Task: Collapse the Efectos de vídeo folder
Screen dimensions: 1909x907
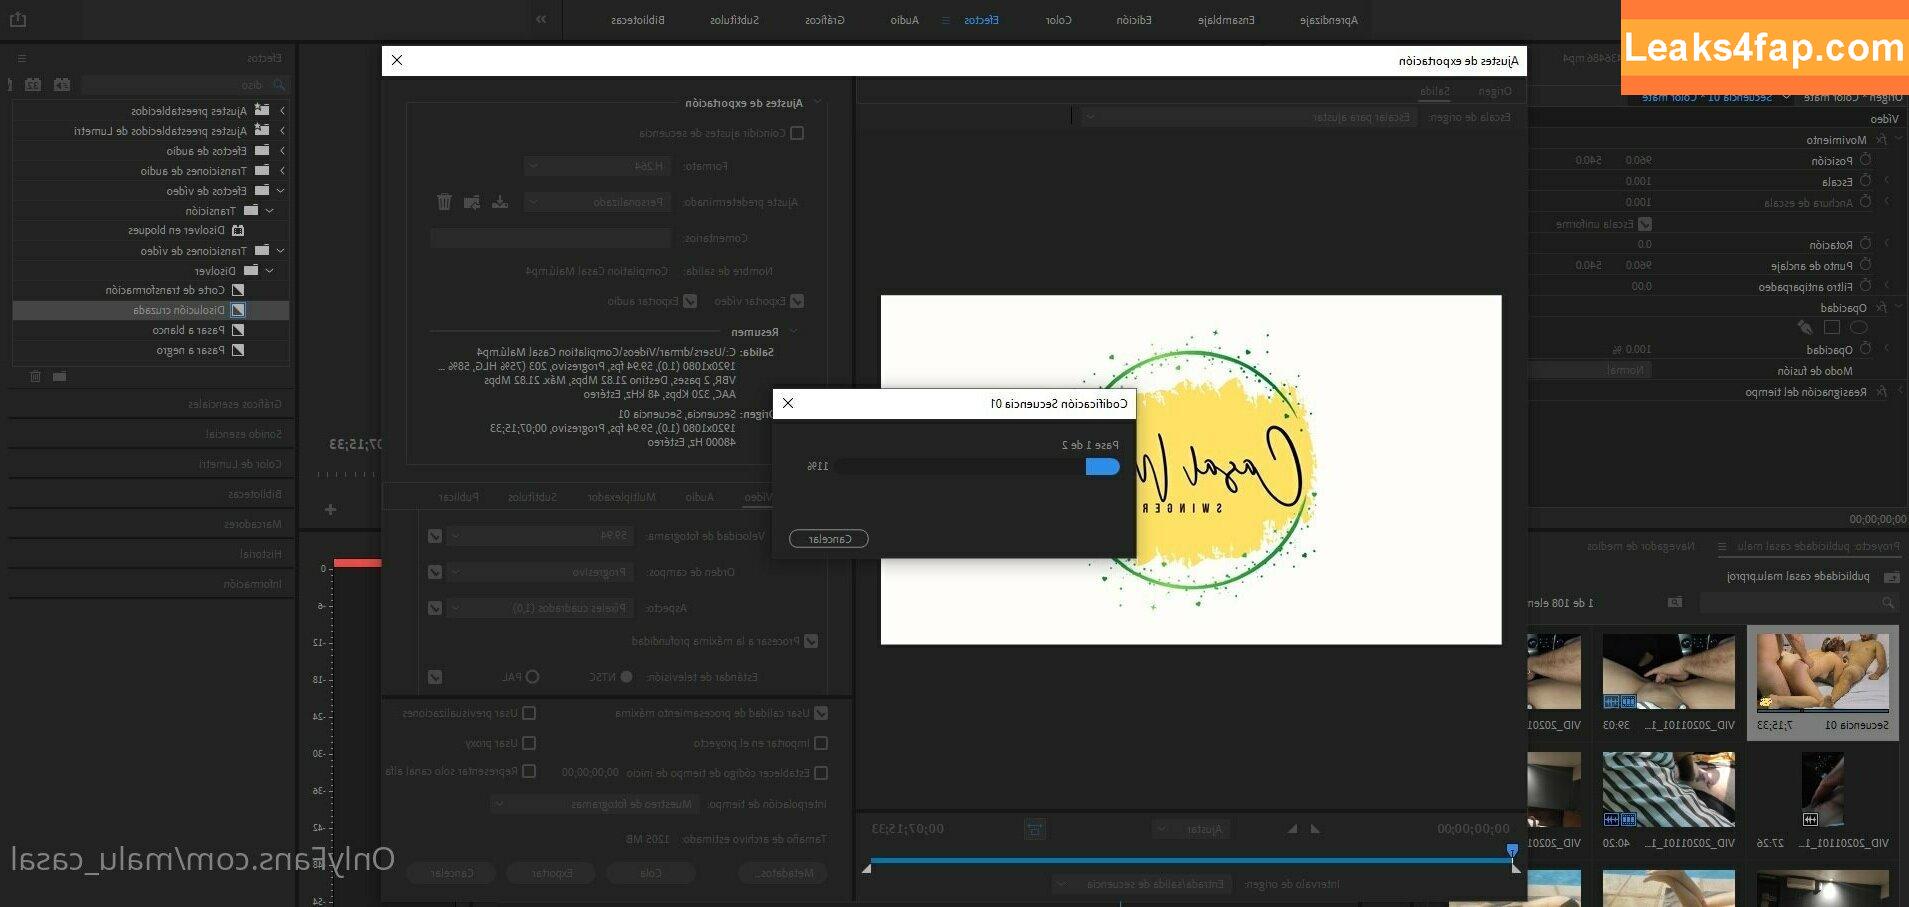Action: (281, 191)
